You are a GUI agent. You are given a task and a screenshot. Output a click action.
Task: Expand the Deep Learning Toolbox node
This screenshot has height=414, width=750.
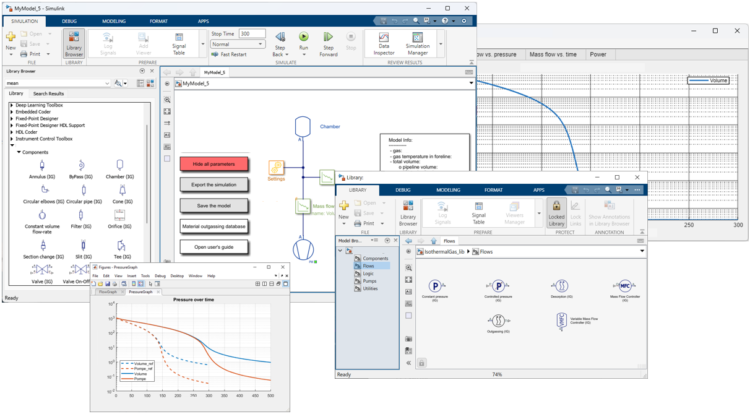pyautogui.click(x=11, y=104)
